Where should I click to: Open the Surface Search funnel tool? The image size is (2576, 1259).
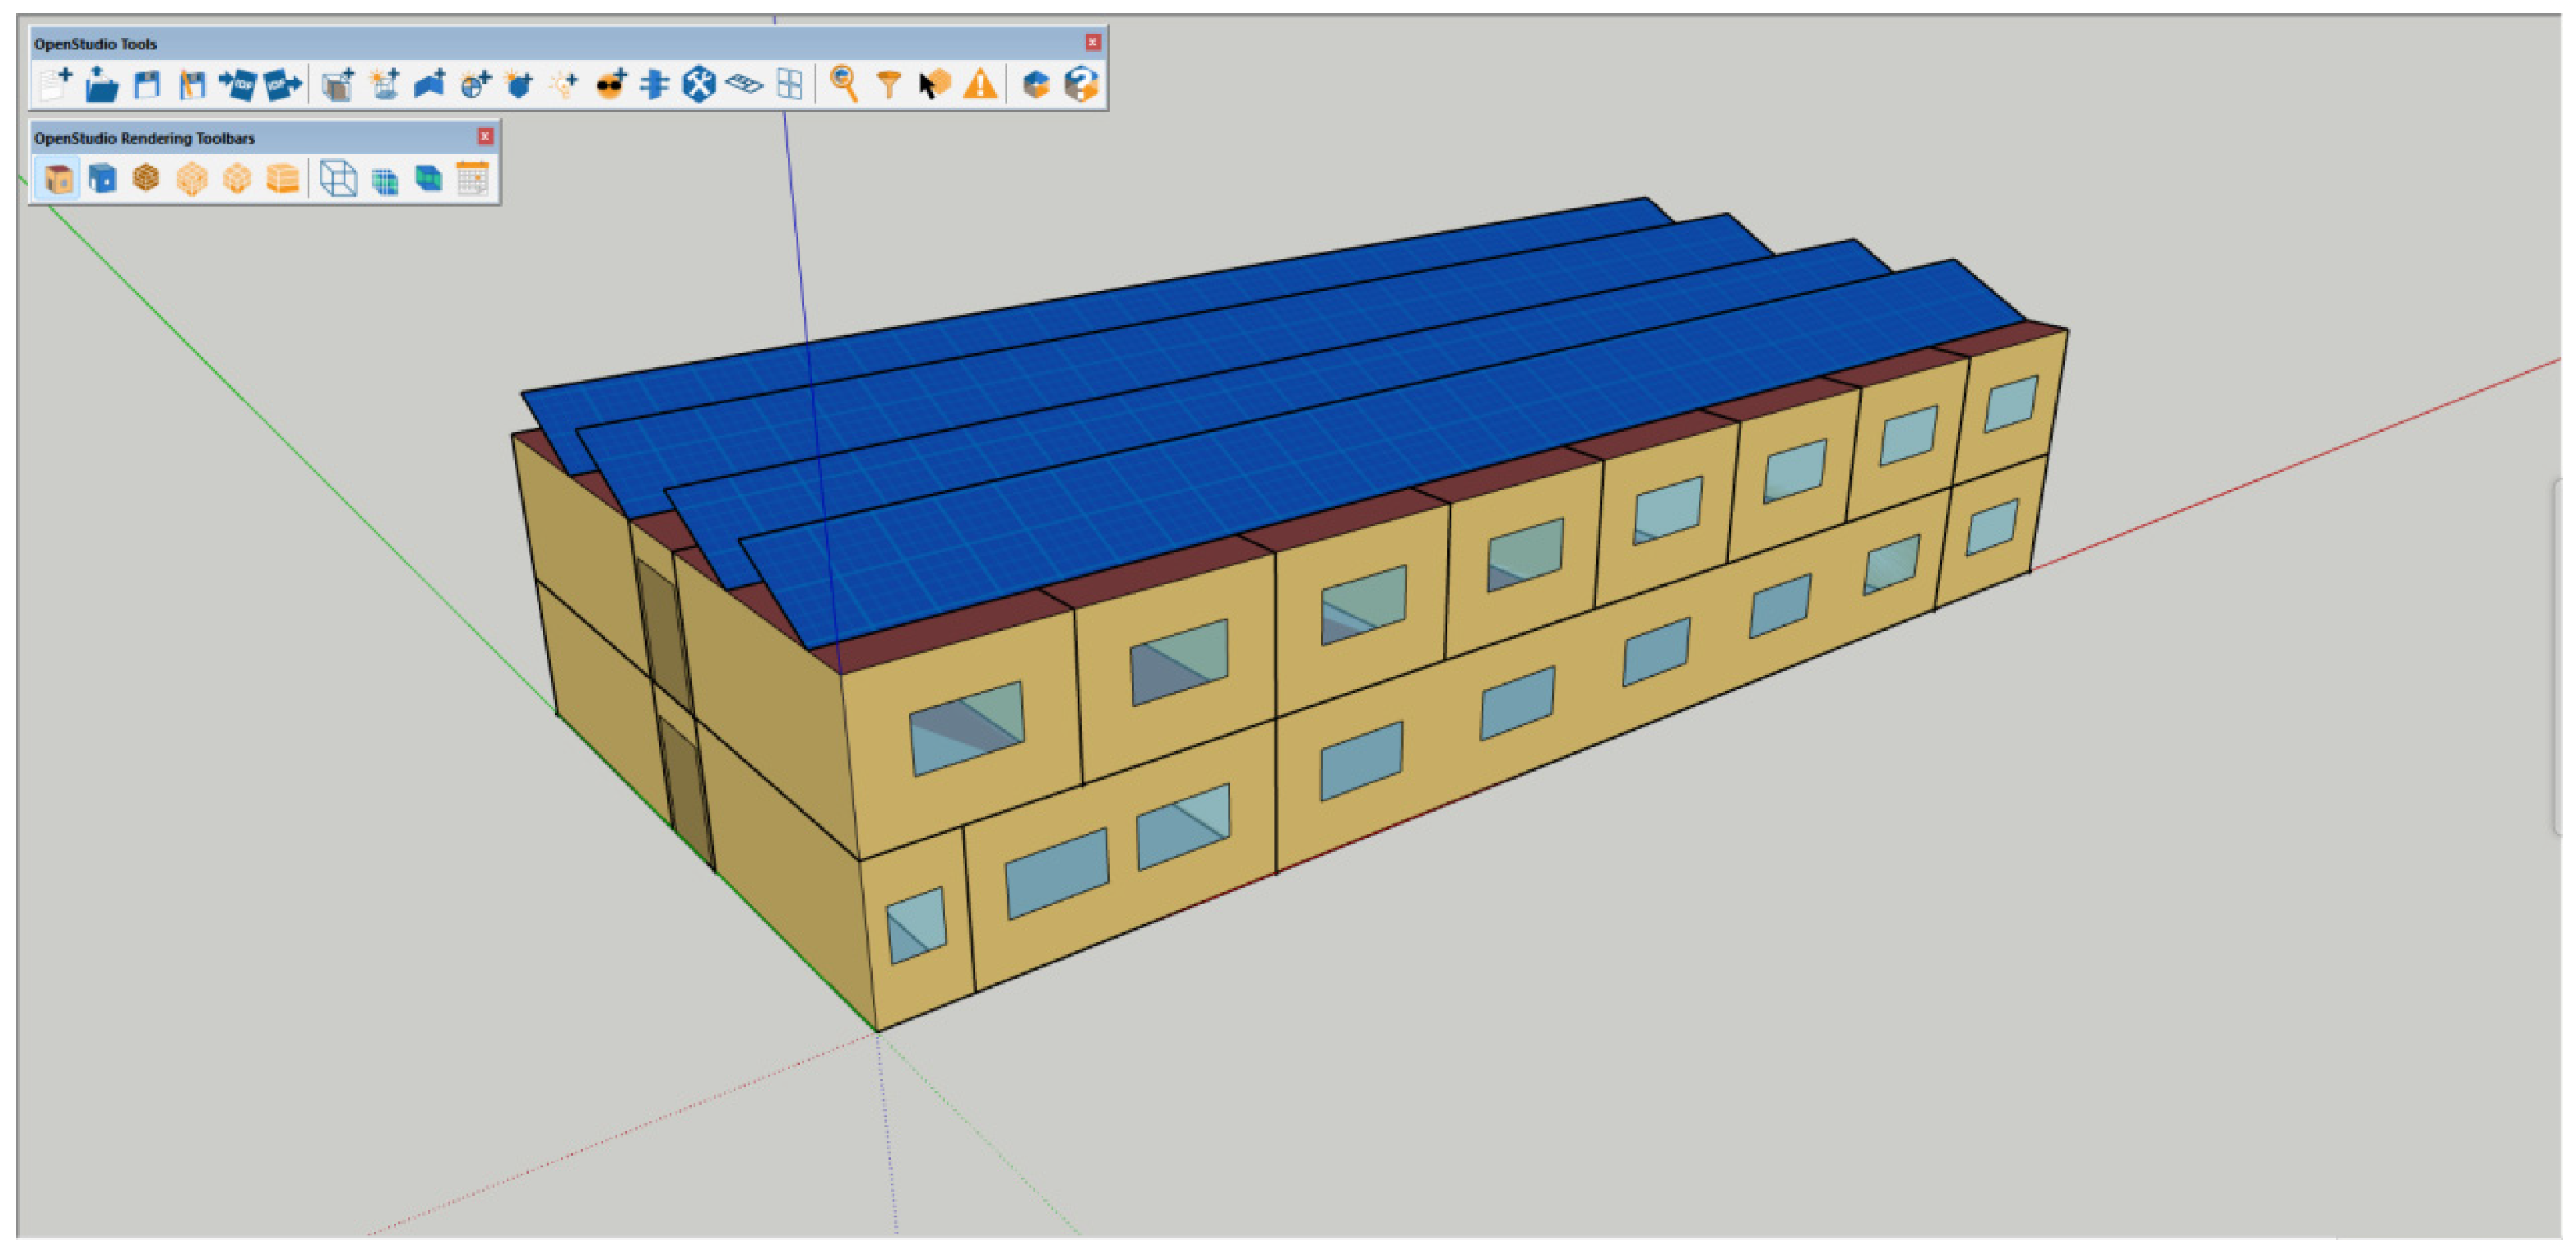tap(889, 84)
